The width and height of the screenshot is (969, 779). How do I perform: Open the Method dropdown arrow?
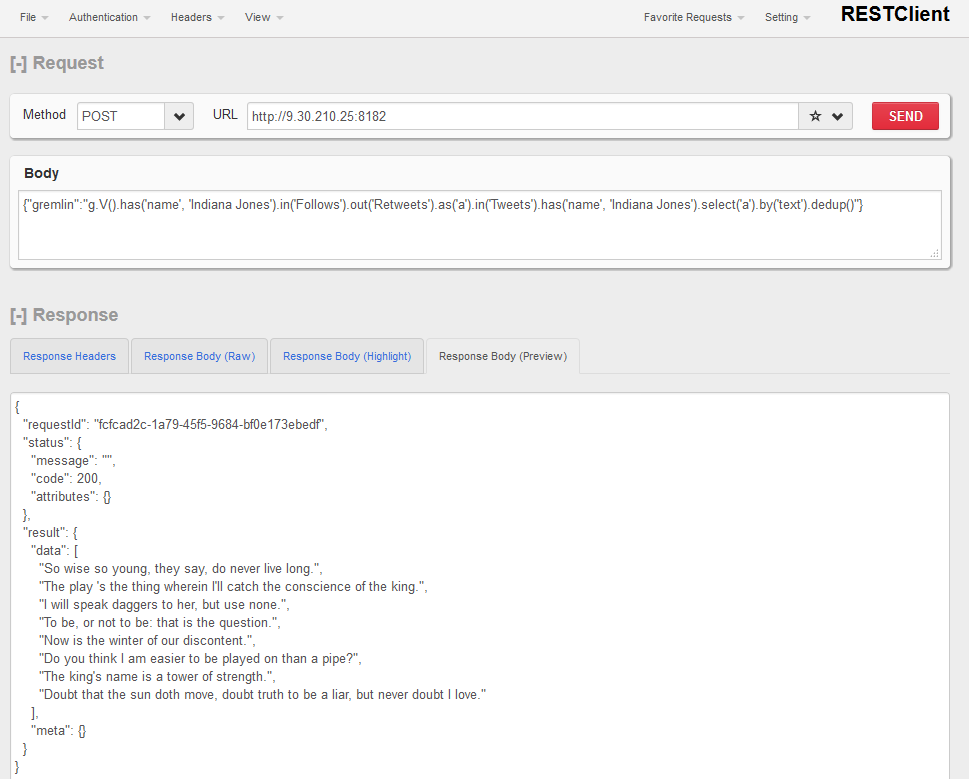179,116
